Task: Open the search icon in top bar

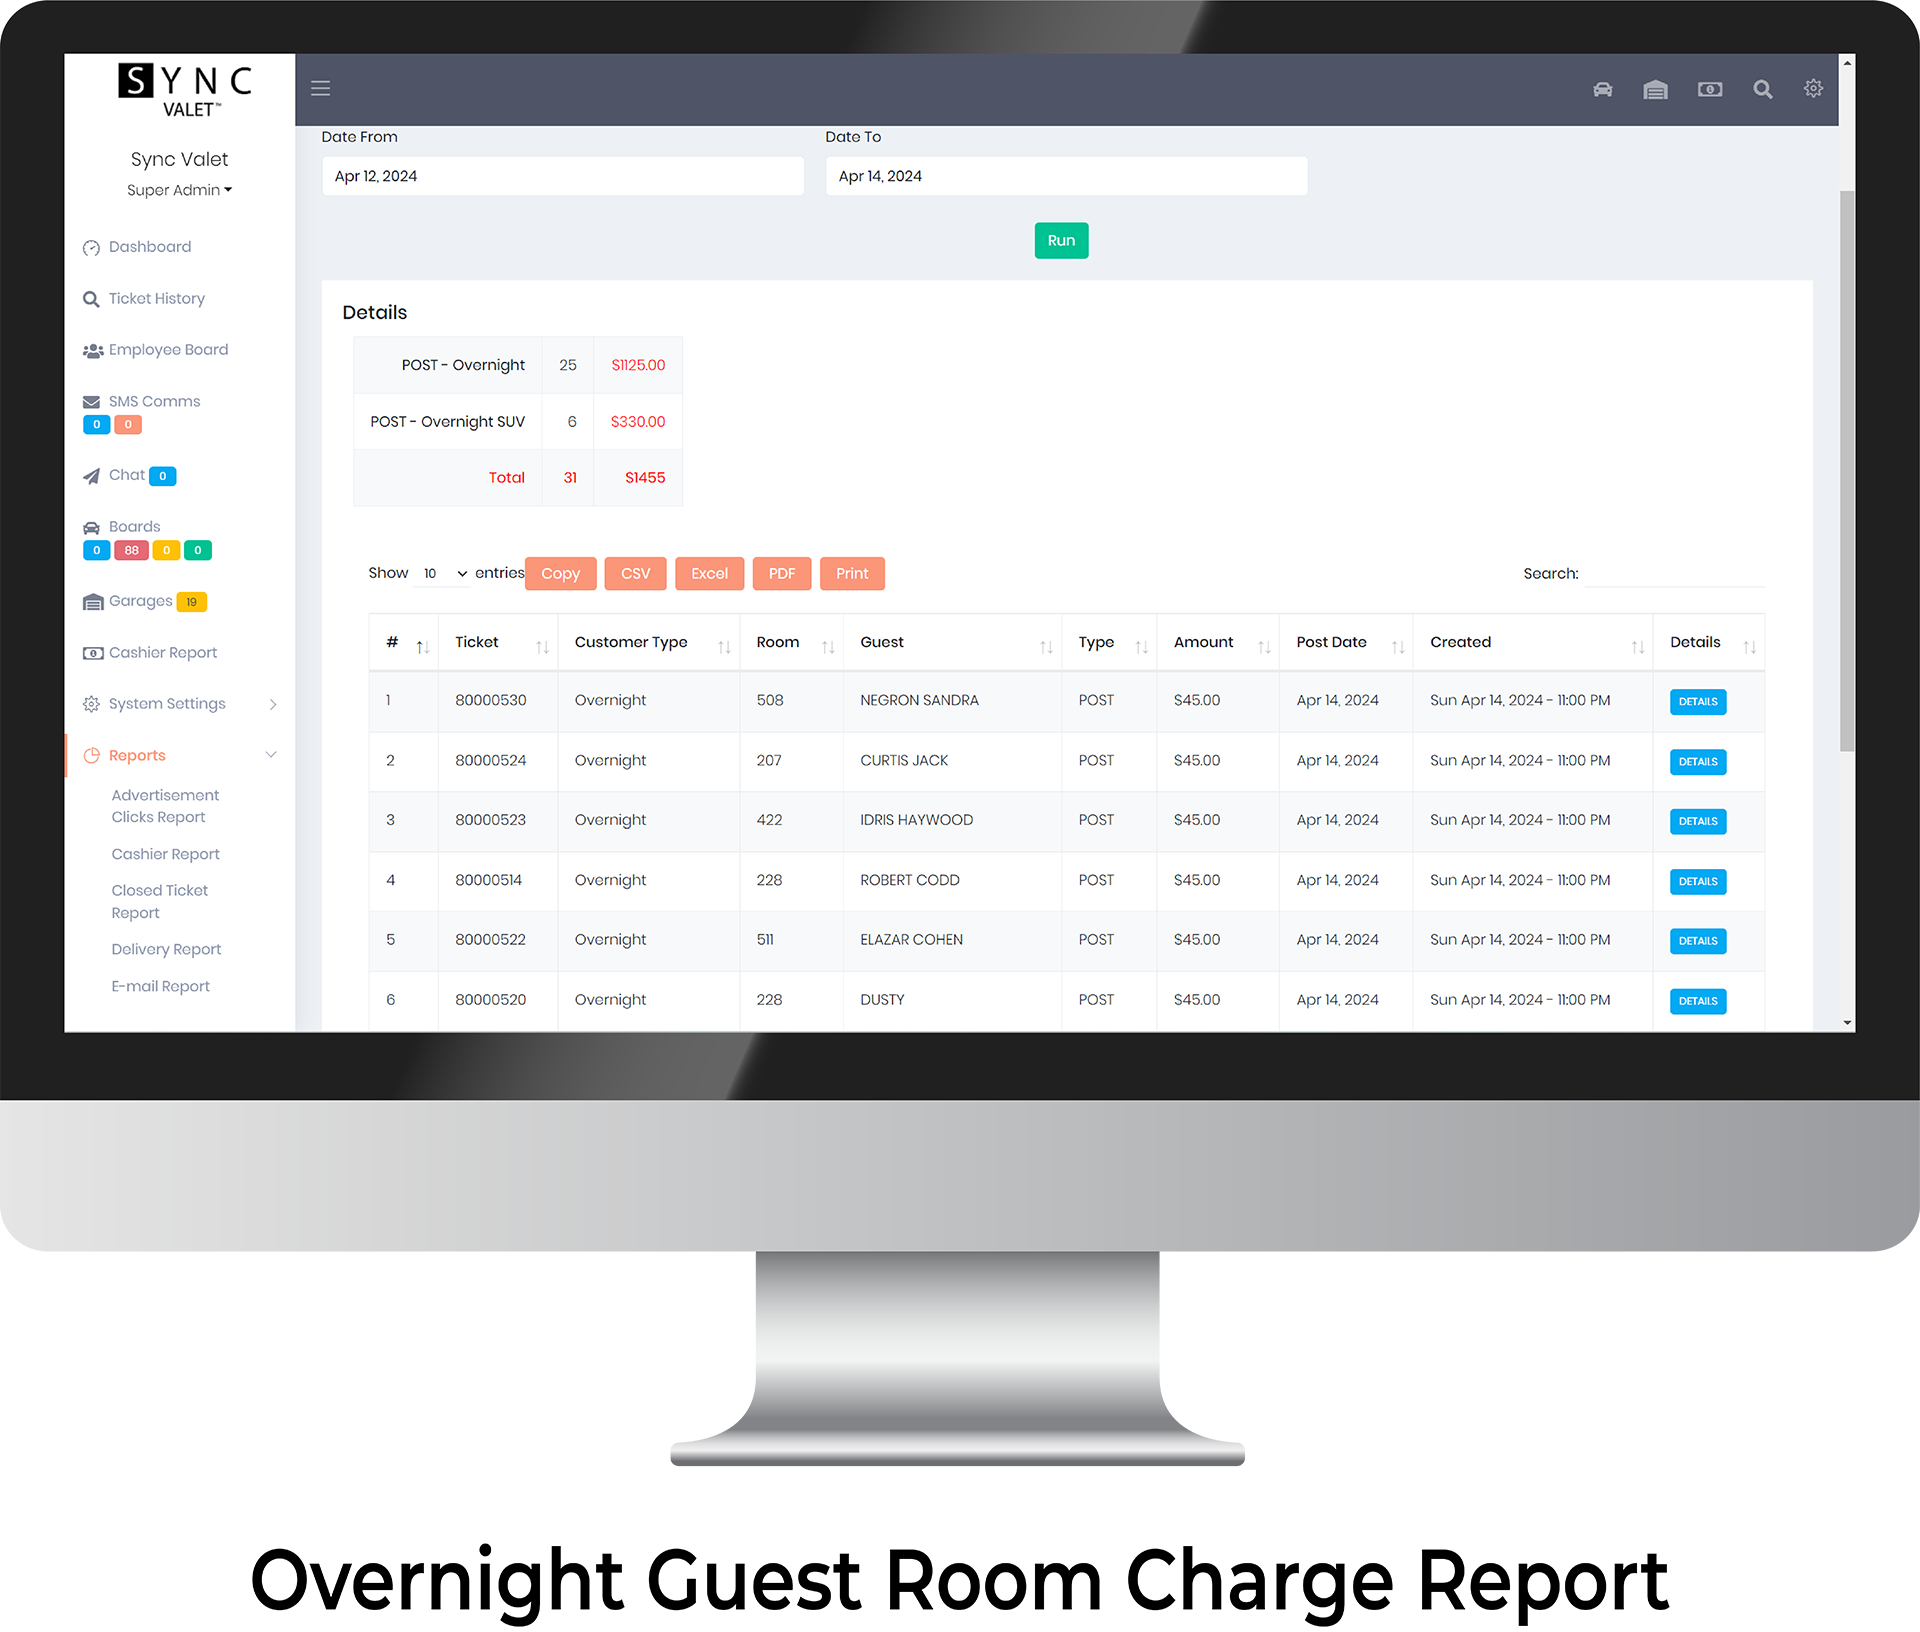Action: (x=1763, y=89)
